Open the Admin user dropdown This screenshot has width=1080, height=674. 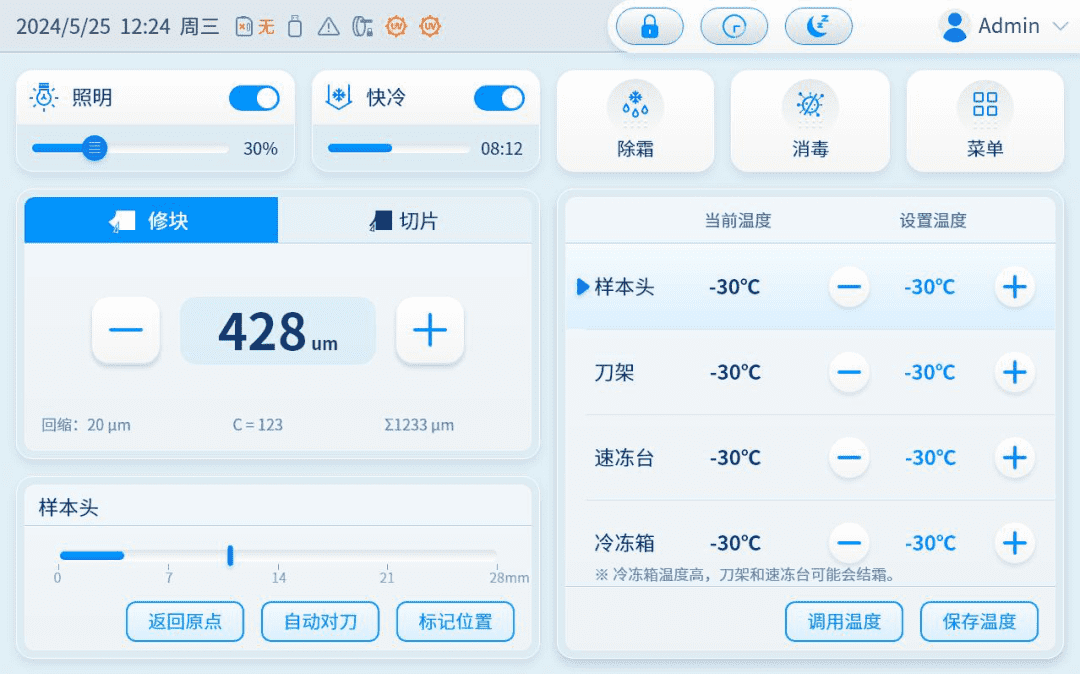click(1005, 27)
